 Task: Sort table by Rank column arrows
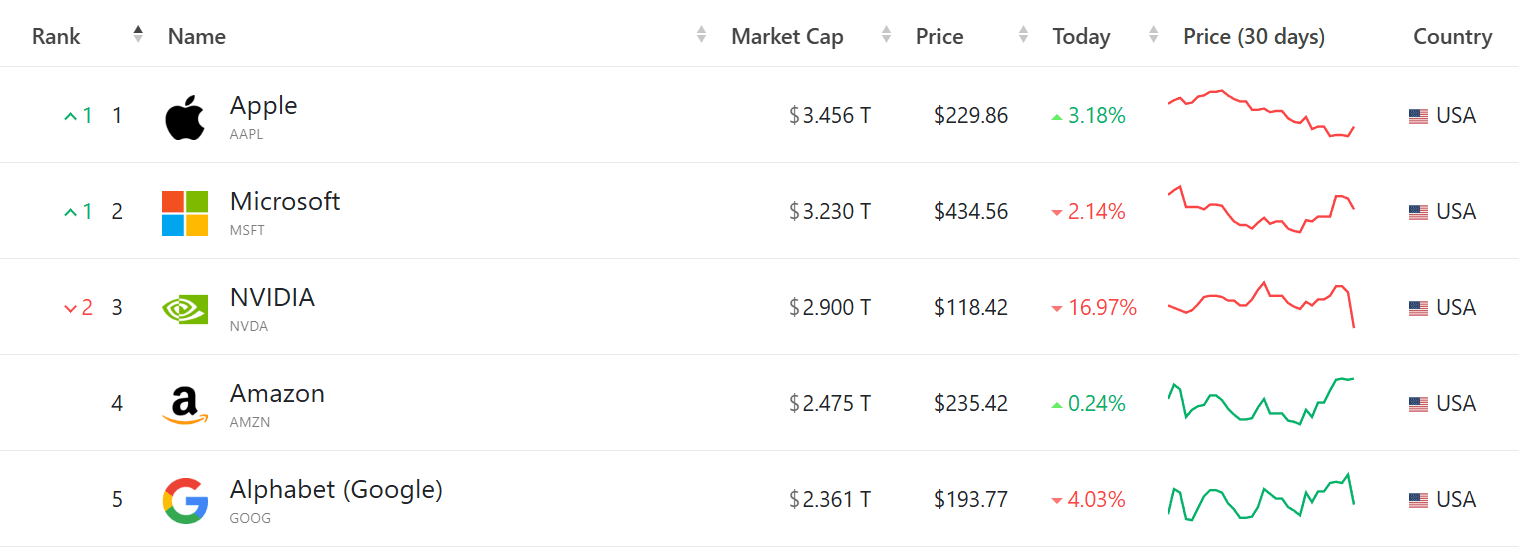pos(138,35)
